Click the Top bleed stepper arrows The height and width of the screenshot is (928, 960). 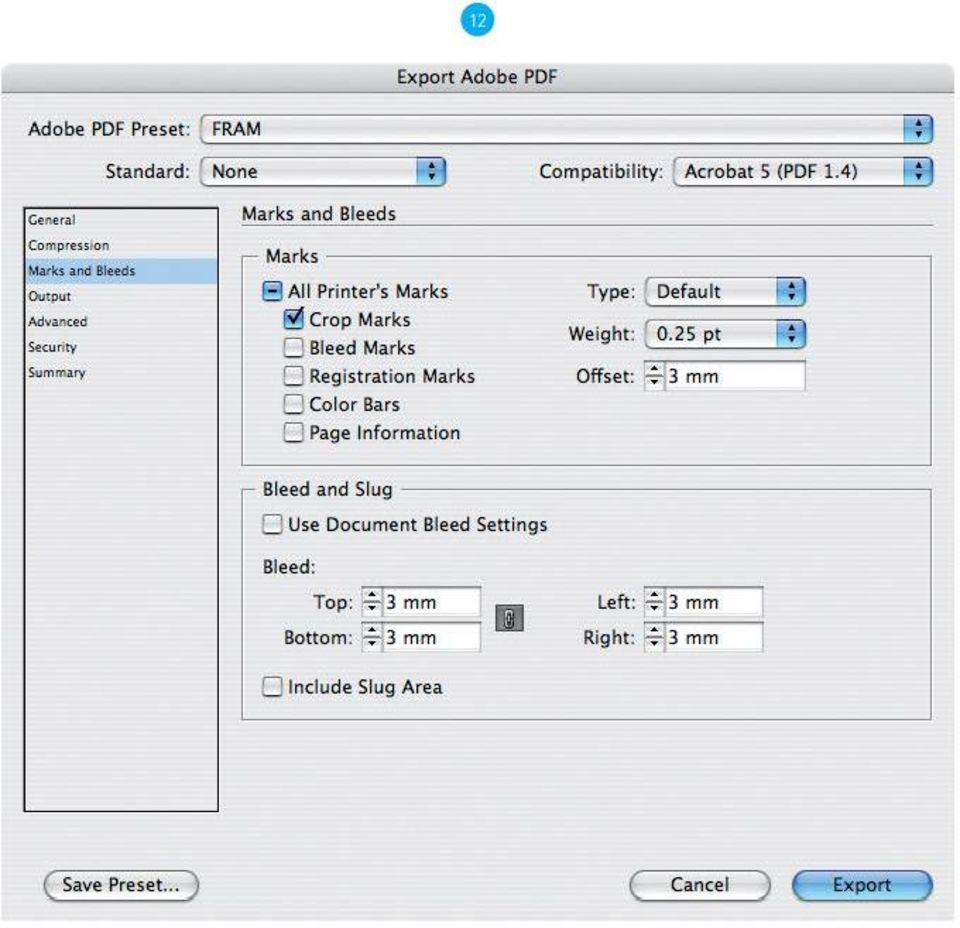[x=372, y=602]
